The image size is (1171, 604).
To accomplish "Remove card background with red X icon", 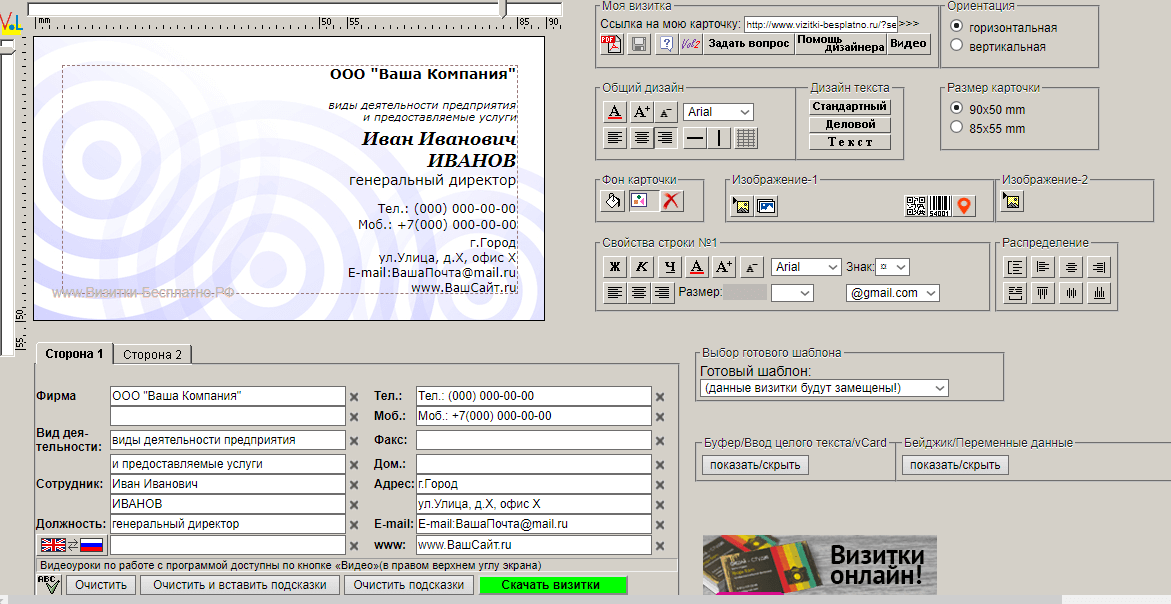I will pos(671,201).
